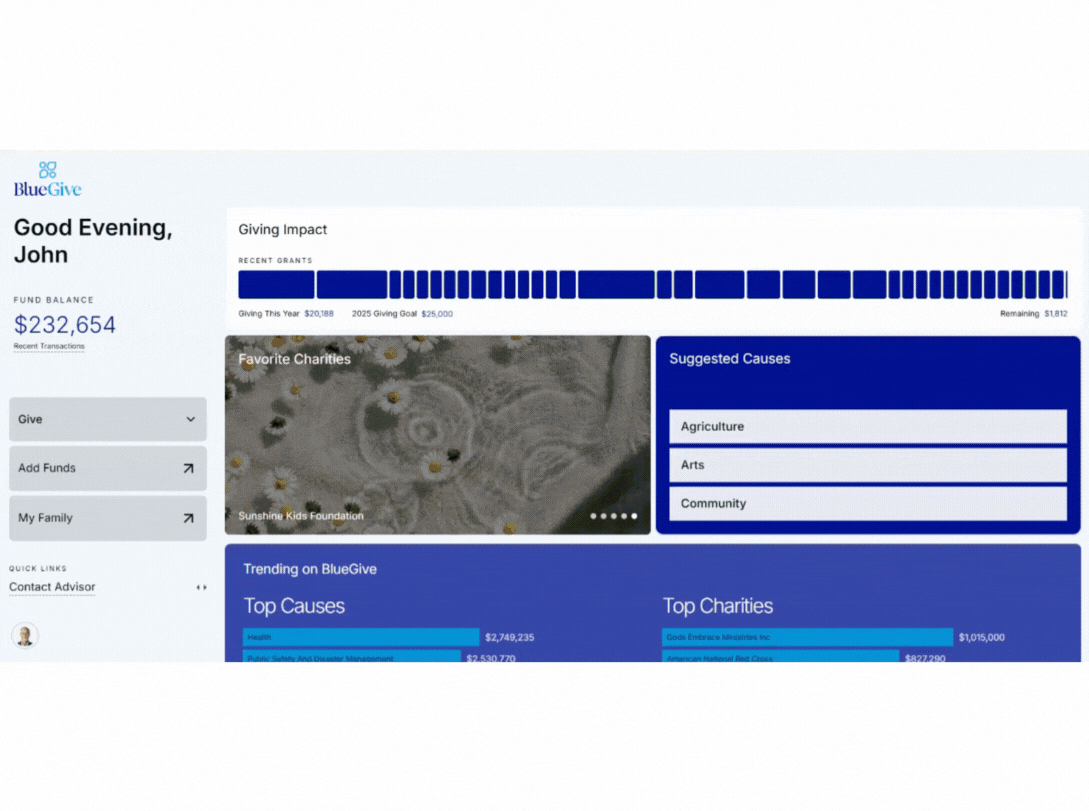Select Agriculture in Suggested Causes
Viewport: 1089px width, 811px height.
867,426
